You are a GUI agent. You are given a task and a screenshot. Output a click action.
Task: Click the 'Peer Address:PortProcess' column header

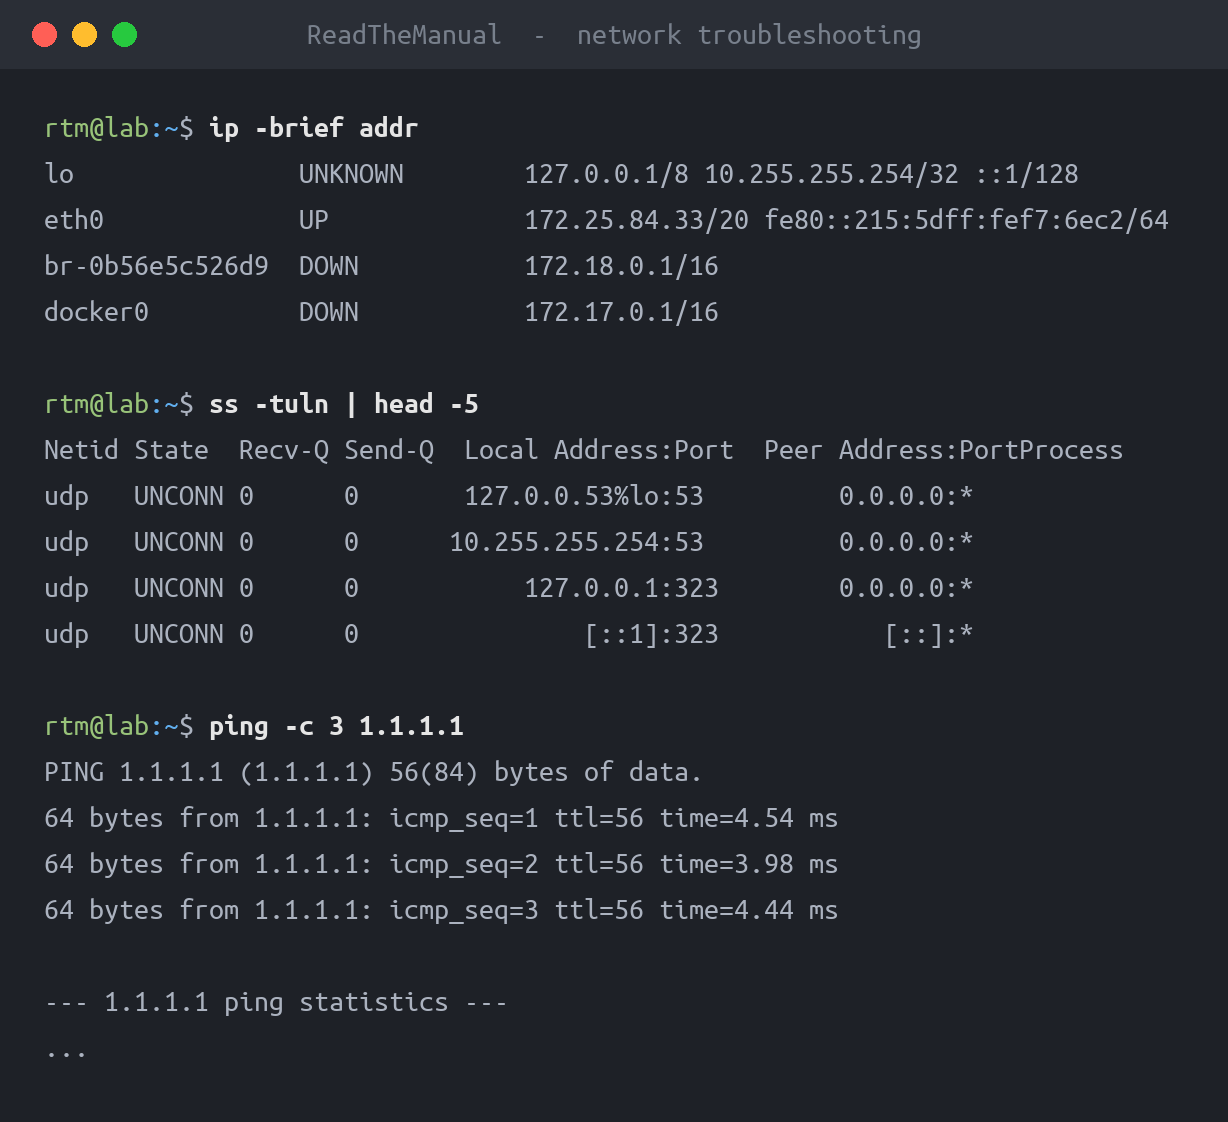pos(944,450)
